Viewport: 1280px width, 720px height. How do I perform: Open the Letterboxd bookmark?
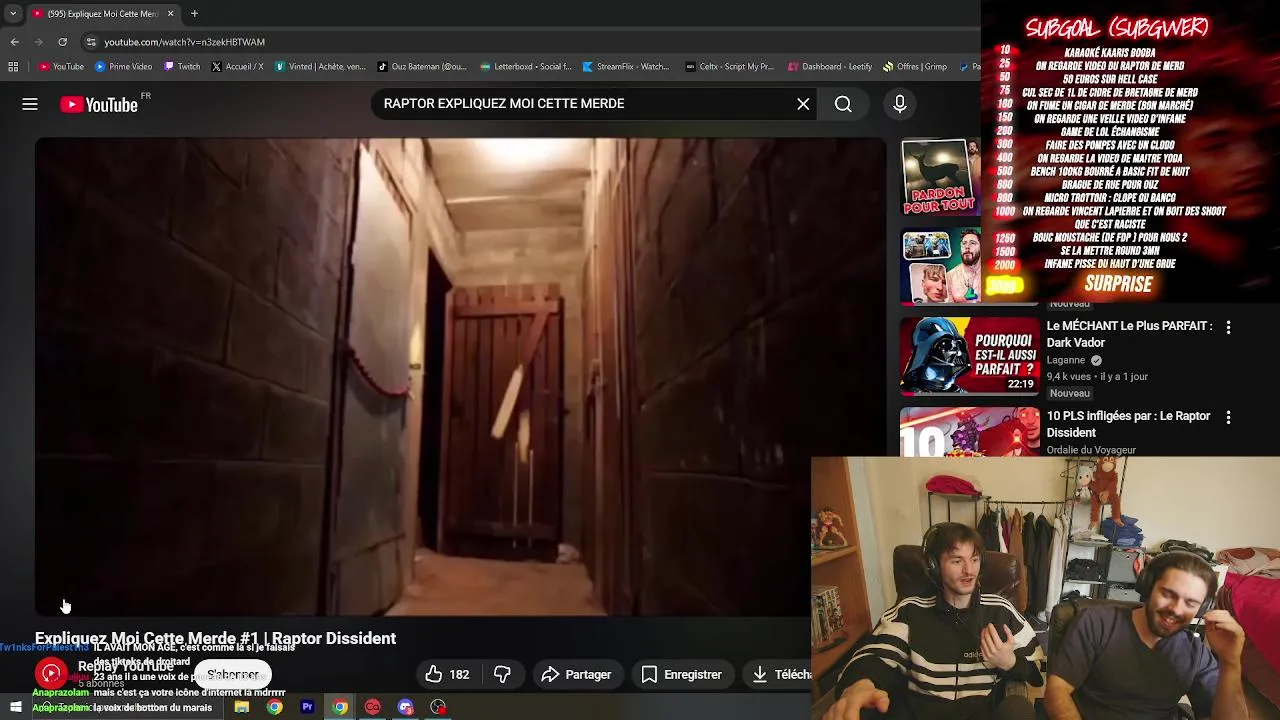[x=526, y=67]
